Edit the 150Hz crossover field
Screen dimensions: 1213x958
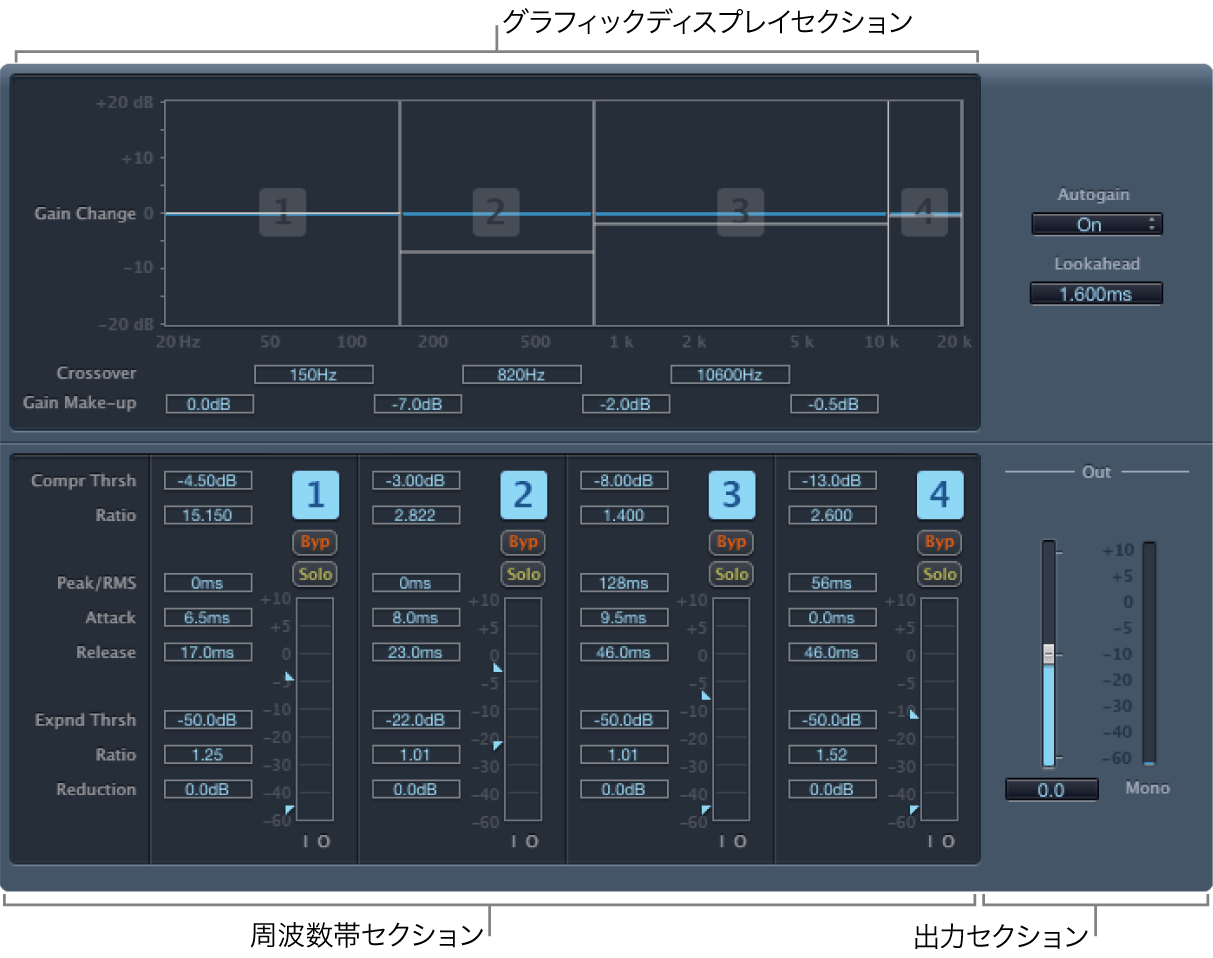point(313,374)
